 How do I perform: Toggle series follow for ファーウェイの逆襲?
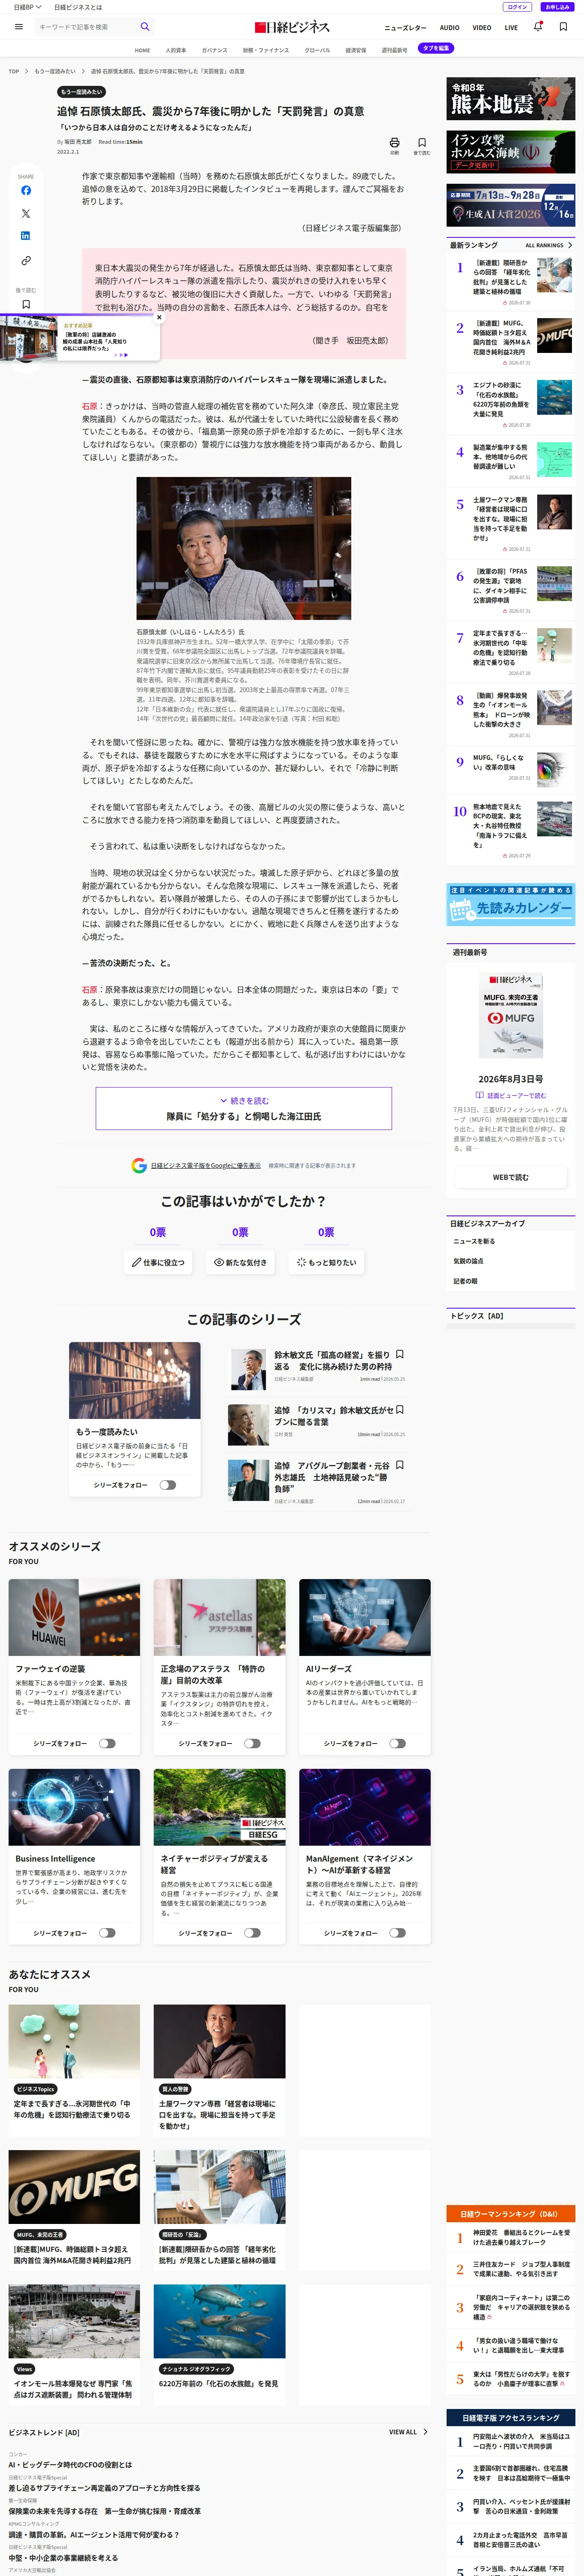click(107, 1743)
